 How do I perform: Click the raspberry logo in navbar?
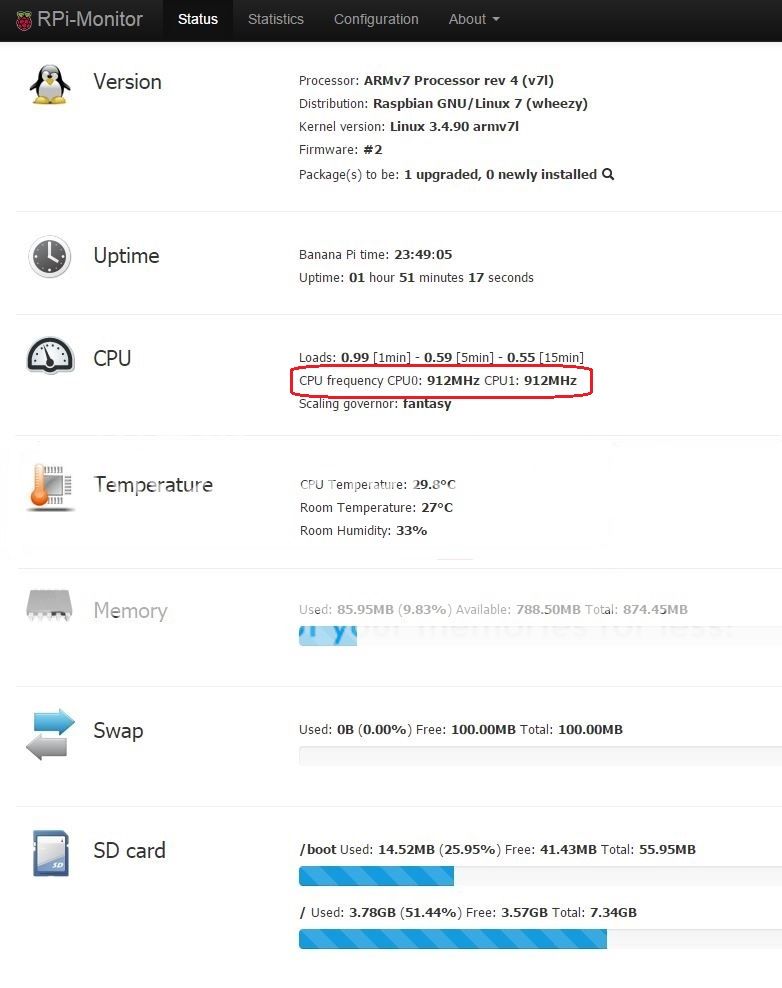click(24, 20)
